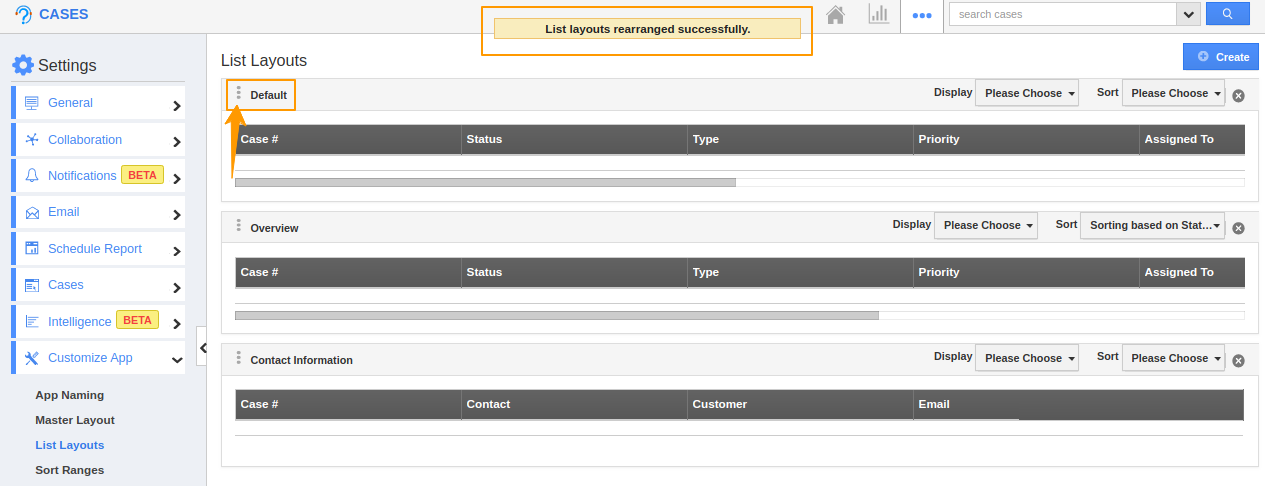The image size is (1265, 486).
Task: Select Master Layout in Customize App
Action: 75,420
